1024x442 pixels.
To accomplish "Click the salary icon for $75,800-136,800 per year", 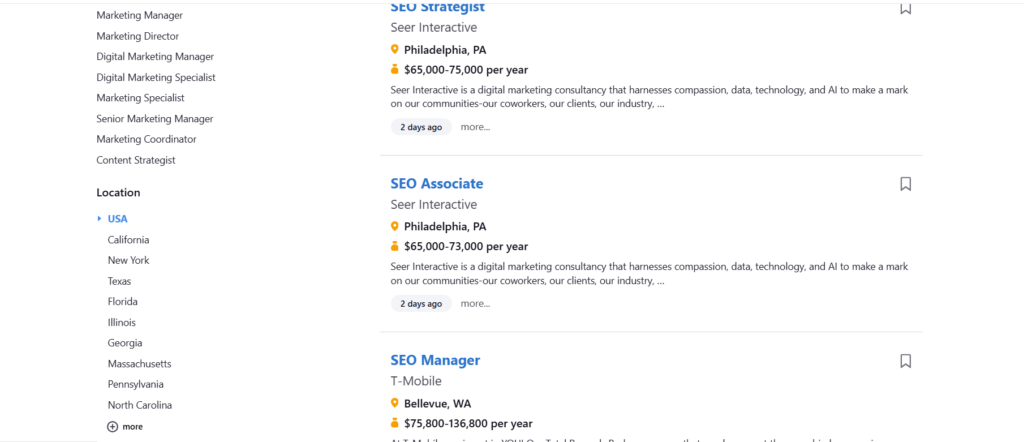I will [395, 423].
